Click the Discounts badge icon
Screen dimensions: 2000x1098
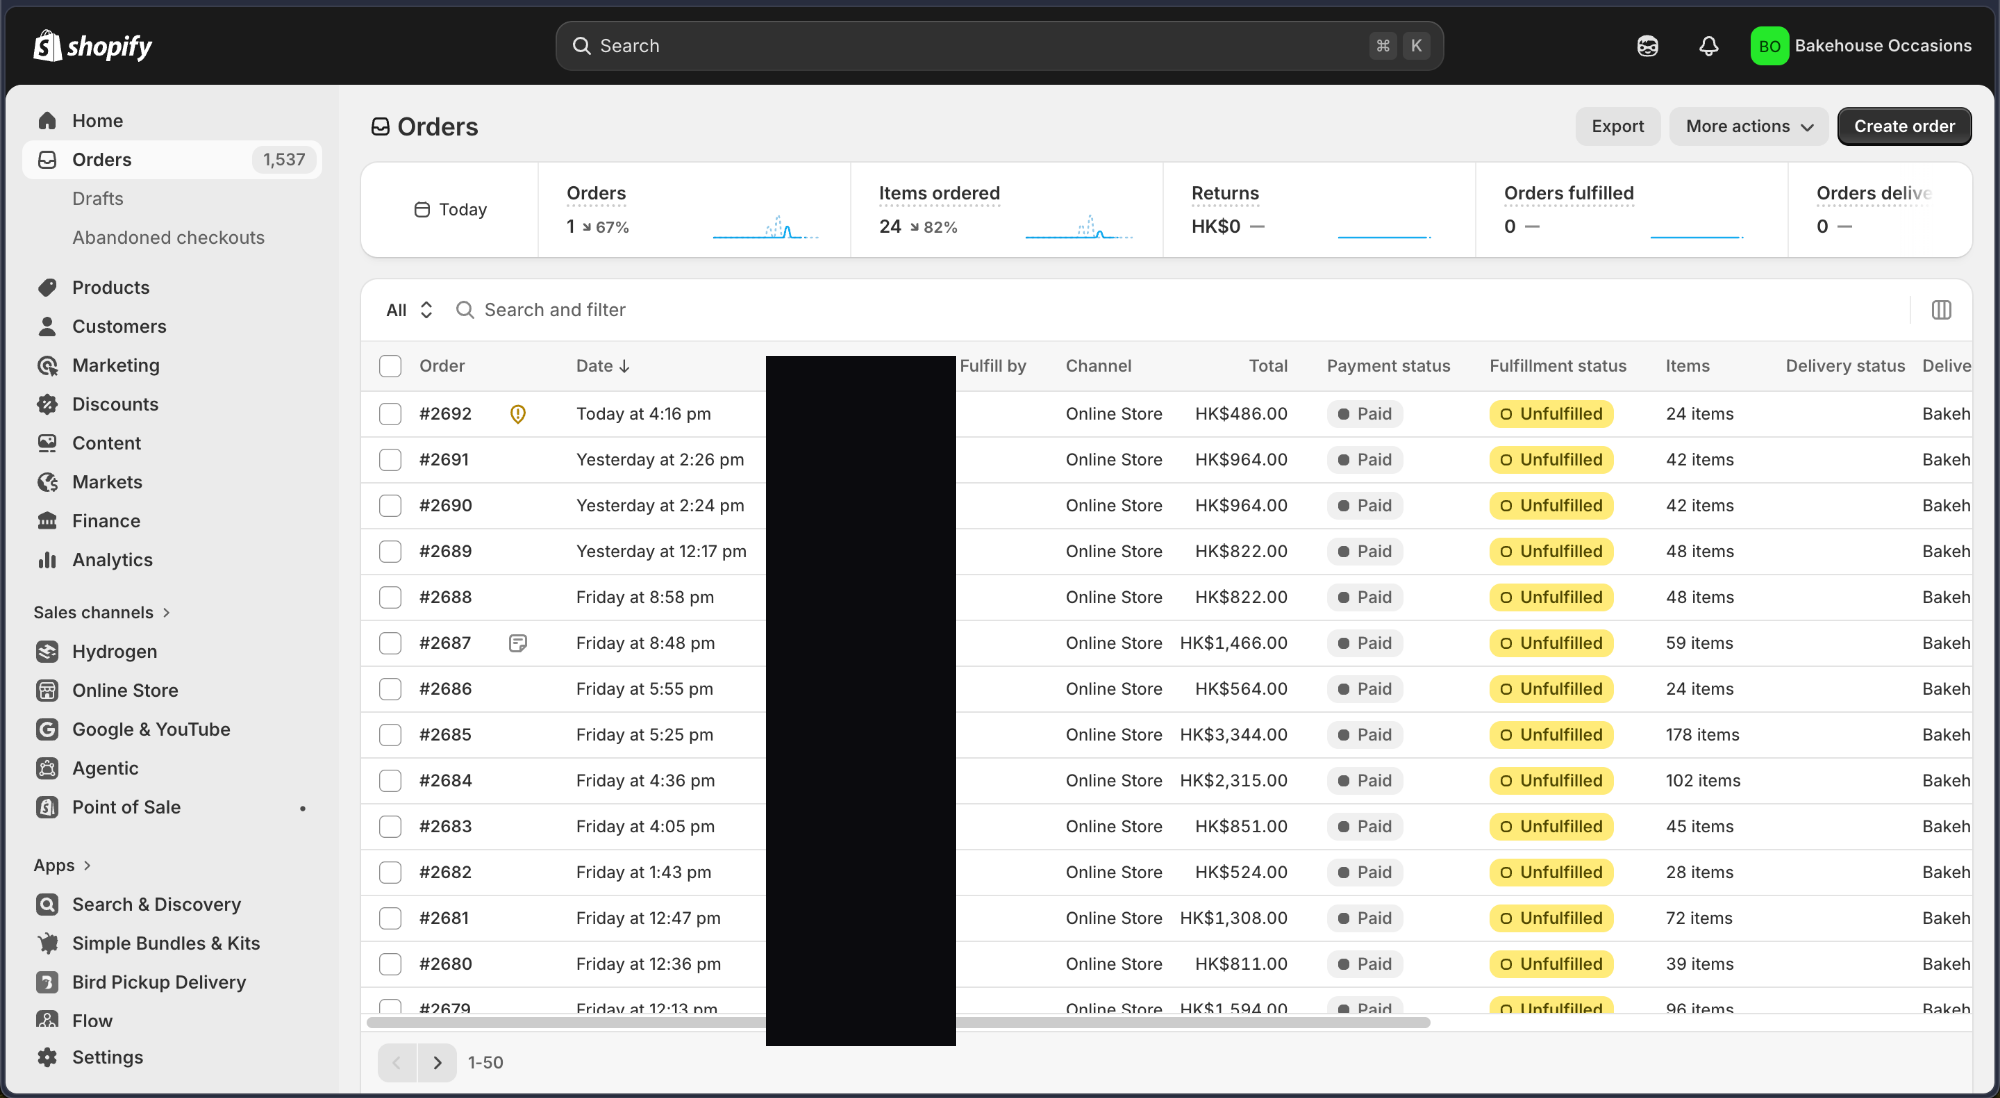pos(47,405)
